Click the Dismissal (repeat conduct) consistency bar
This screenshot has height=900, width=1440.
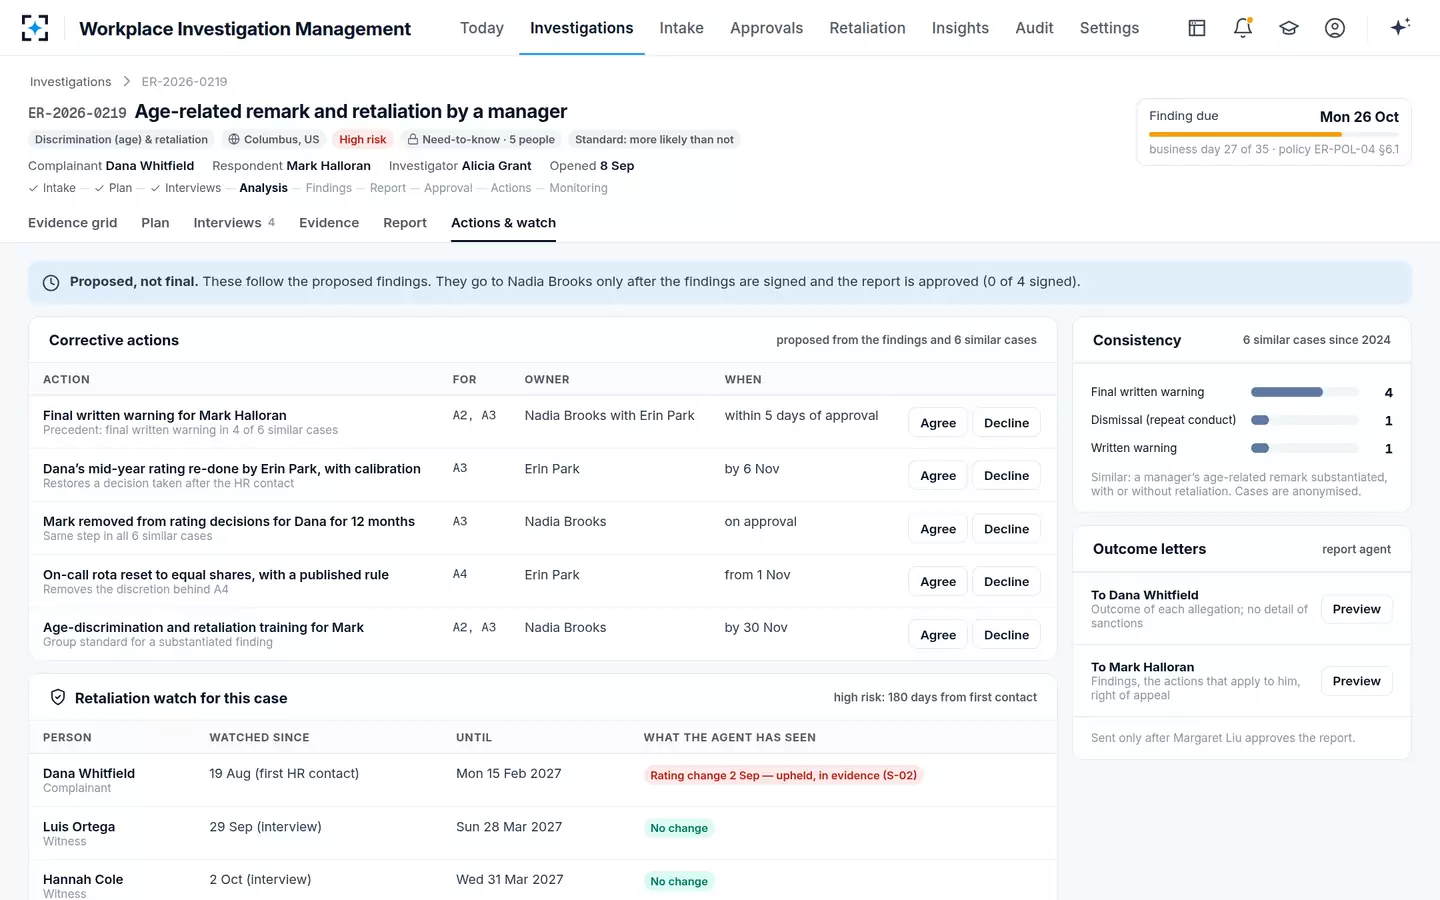[x=1305, y=420]
